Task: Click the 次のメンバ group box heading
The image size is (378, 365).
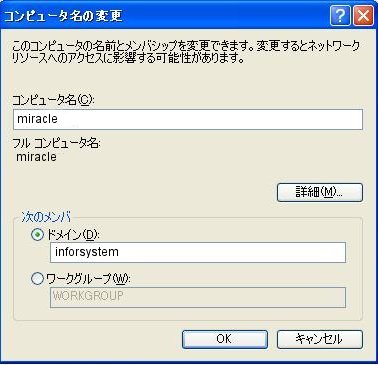Action: click(46, 217)
